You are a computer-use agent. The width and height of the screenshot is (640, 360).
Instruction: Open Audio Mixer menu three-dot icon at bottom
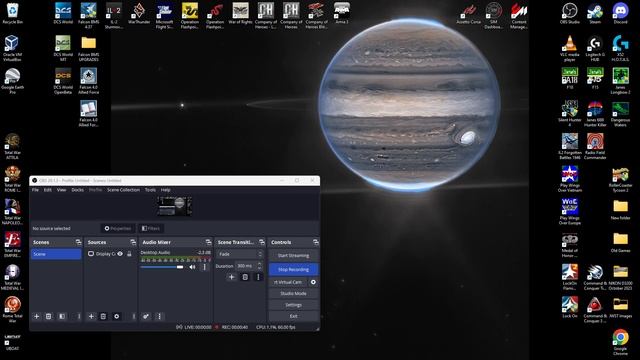pyautogui.click(x=159, y=316)
